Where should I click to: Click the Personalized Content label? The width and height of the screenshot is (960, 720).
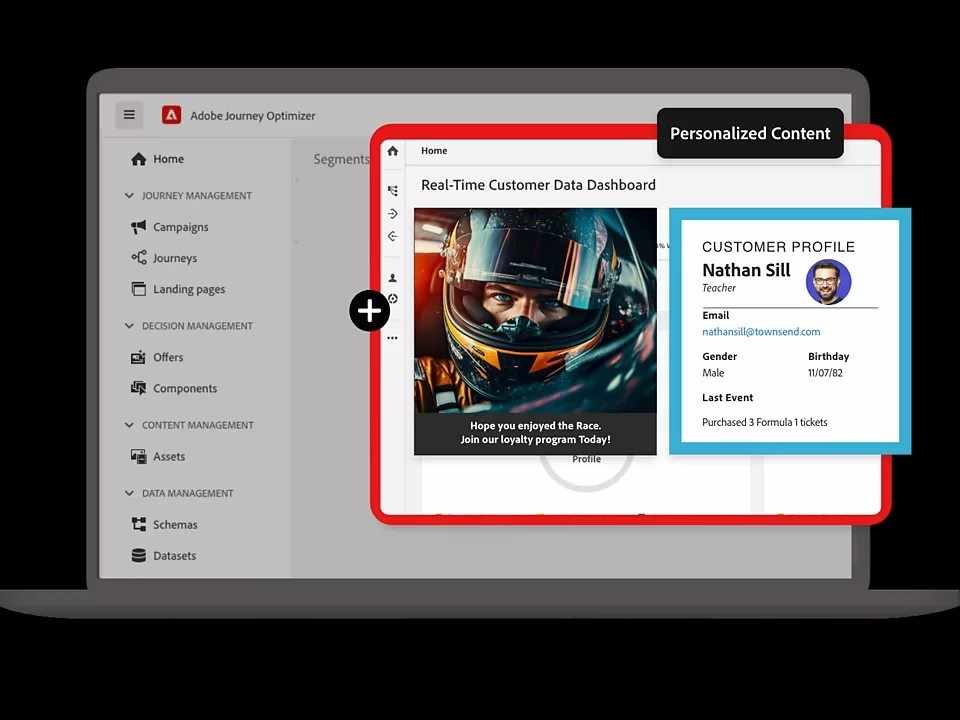tap(750, 133)
